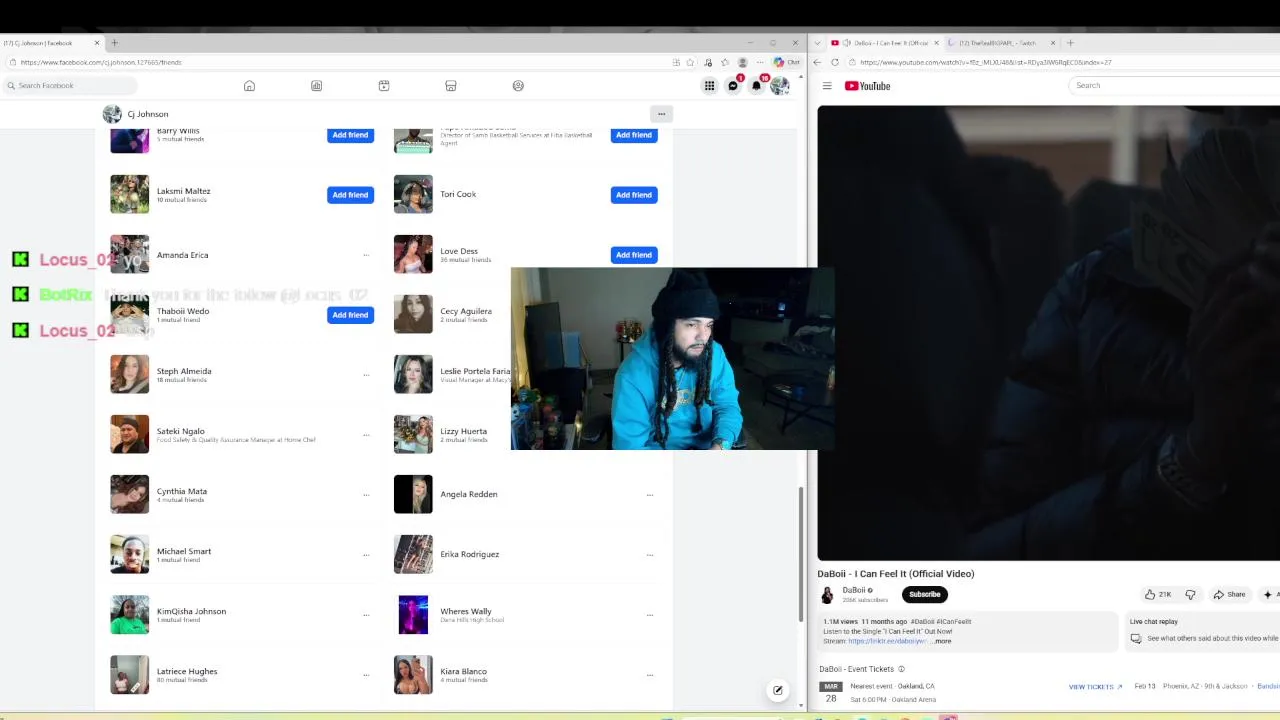
Task: Open Cecy Aguilera name link
Action: coord(466,311)
